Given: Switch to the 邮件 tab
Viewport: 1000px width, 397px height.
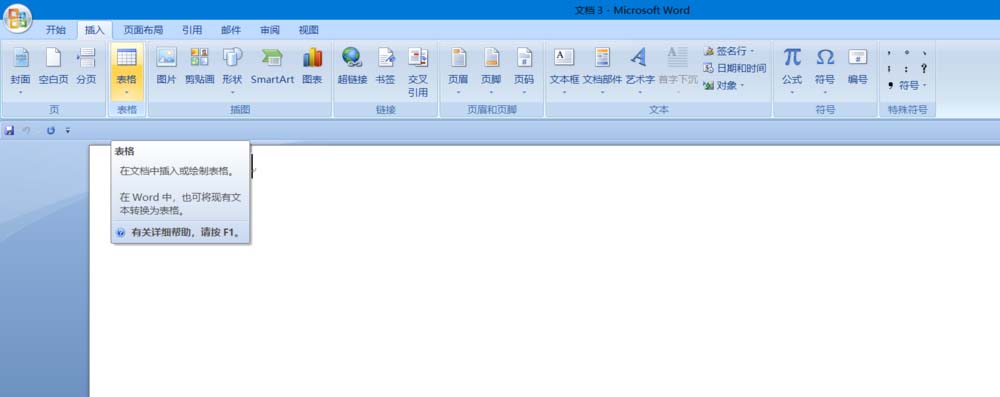Looking at the screenshot, I should [x=231, y=30].
